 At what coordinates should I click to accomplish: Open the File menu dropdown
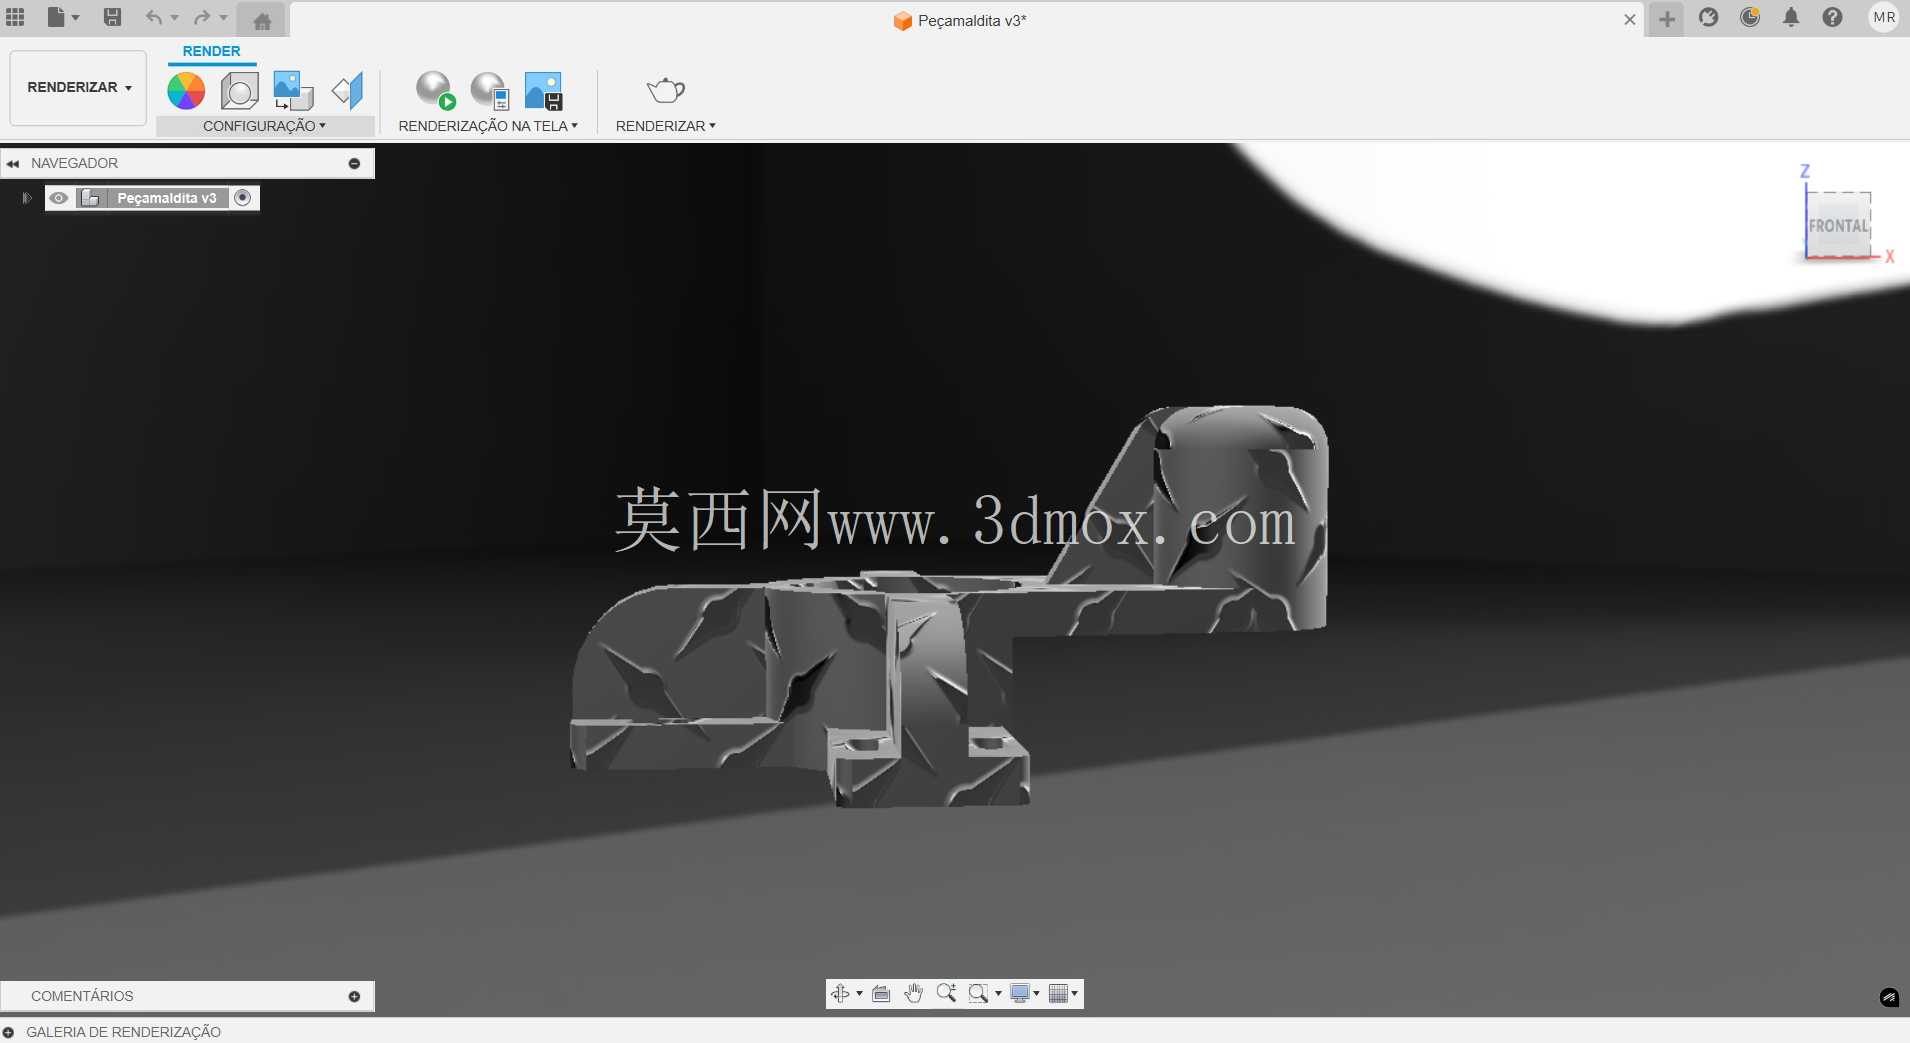tap(63, 17)
